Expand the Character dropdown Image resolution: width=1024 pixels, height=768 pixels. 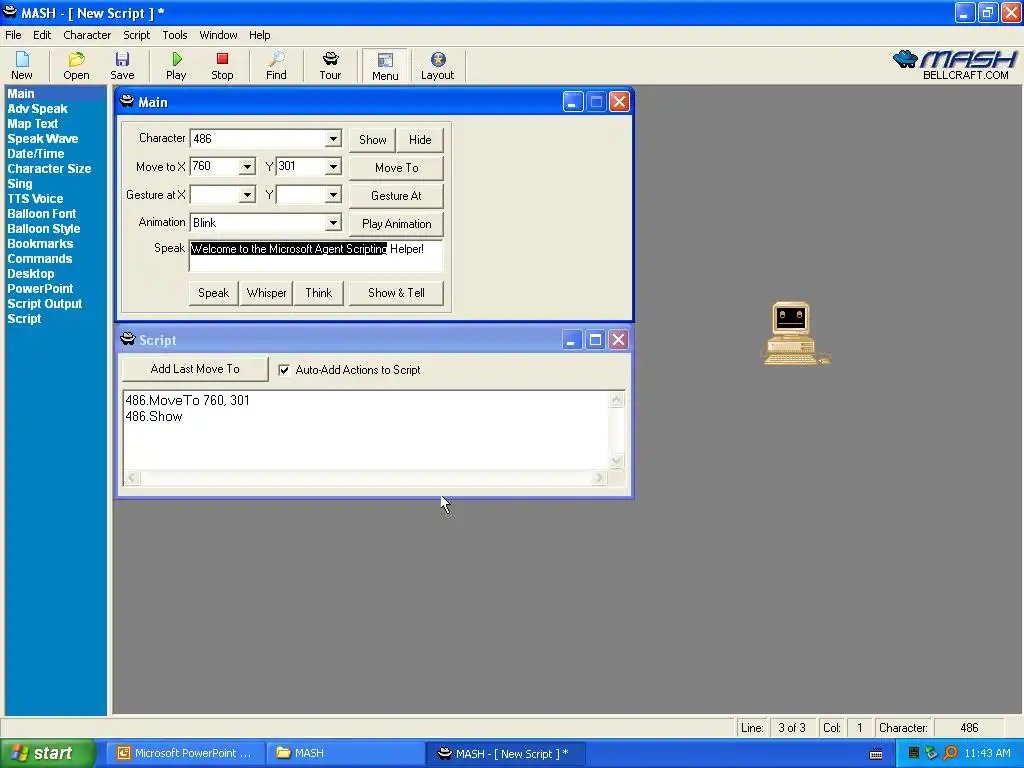333,138
